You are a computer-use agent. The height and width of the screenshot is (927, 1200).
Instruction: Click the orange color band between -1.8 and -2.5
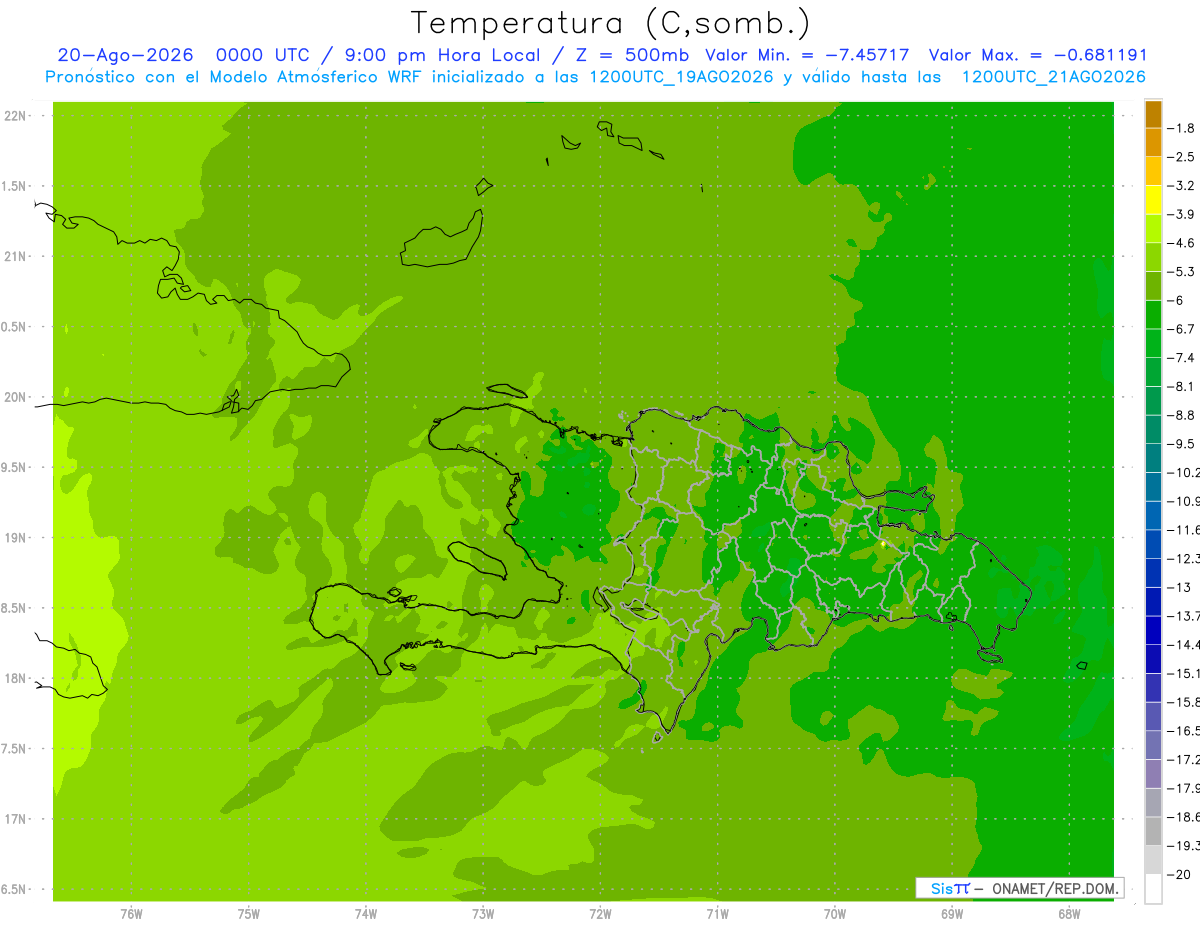[x=1153, y=143]
